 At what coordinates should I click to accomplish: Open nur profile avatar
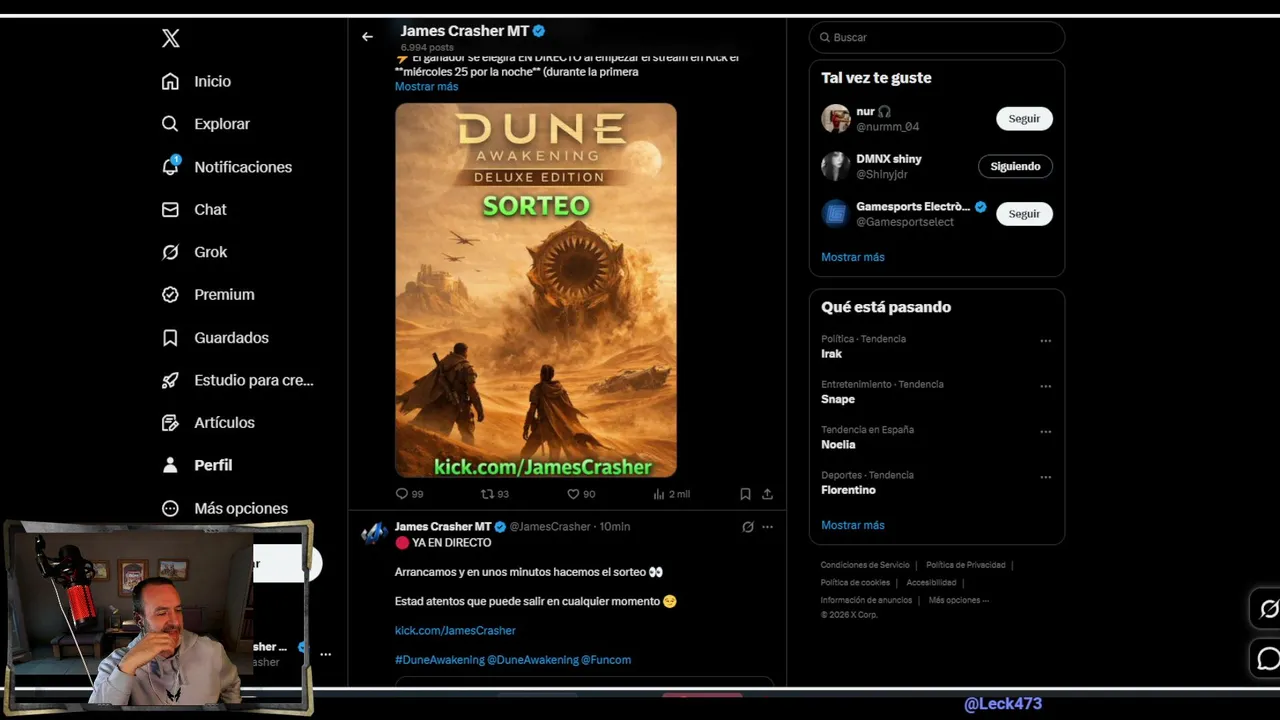[x=835, y=119]
